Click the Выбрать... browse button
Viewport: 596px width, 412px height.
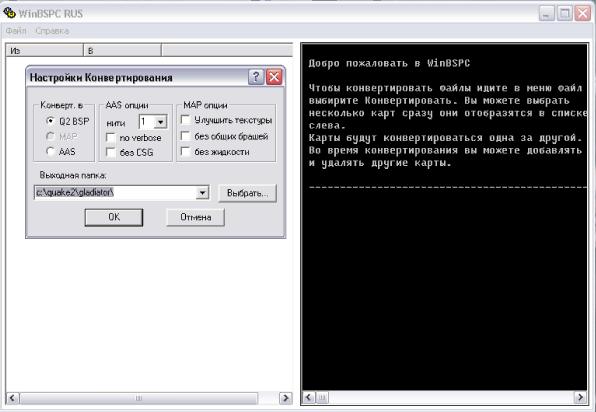coord(247,193)
